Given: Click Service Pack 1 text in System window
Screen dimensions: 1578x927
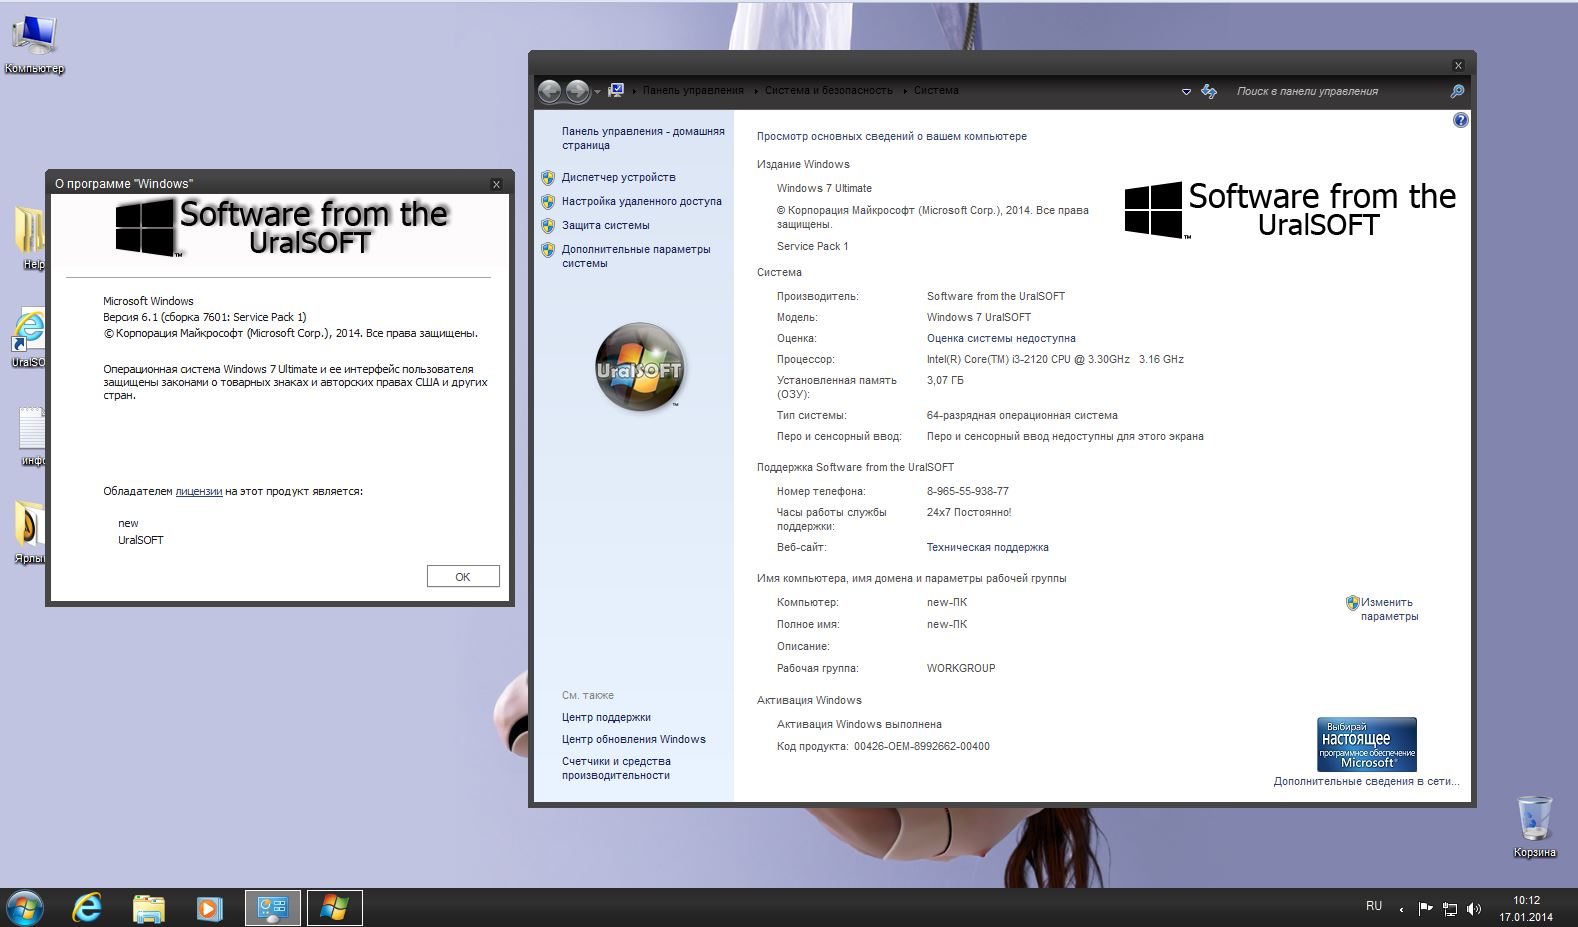Looking at the screenshot, I should [x=812, y=246].
